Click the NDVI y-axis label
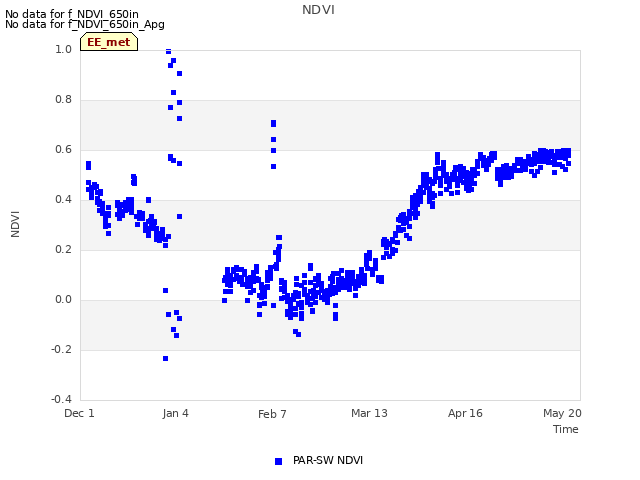This screenshot has height=480, width=640. (15, 224)
